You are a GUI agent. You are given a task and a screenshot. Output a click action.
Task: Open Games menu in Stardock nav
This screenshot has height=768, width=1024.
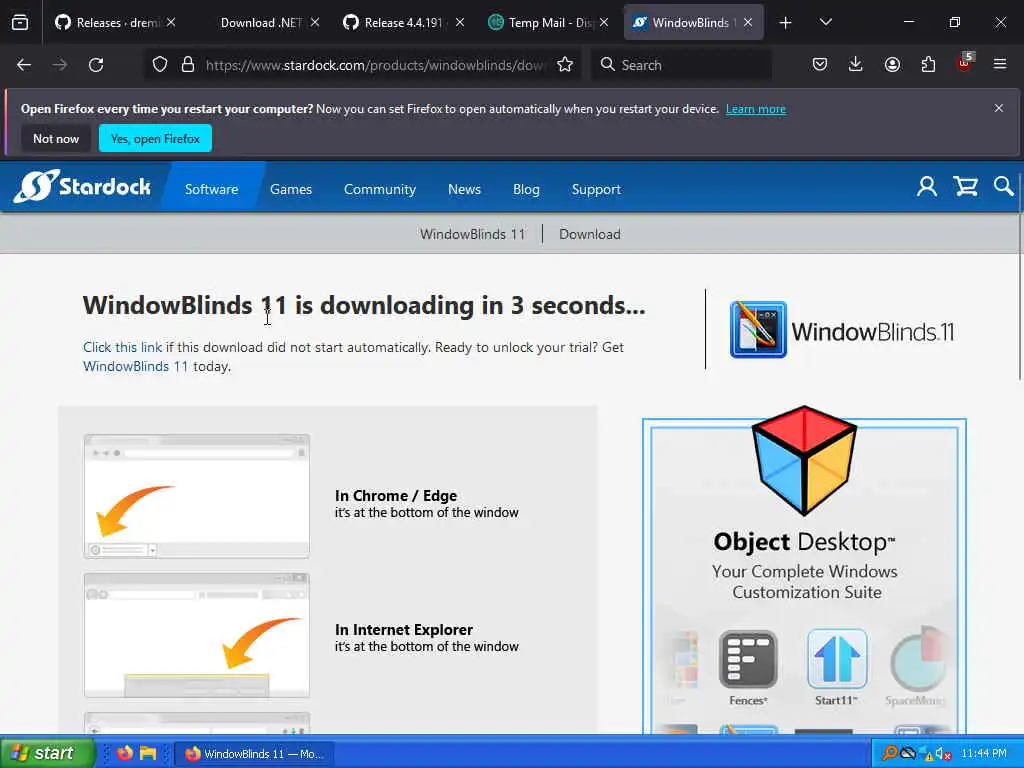pyautogui.click(x=291, y=189)
